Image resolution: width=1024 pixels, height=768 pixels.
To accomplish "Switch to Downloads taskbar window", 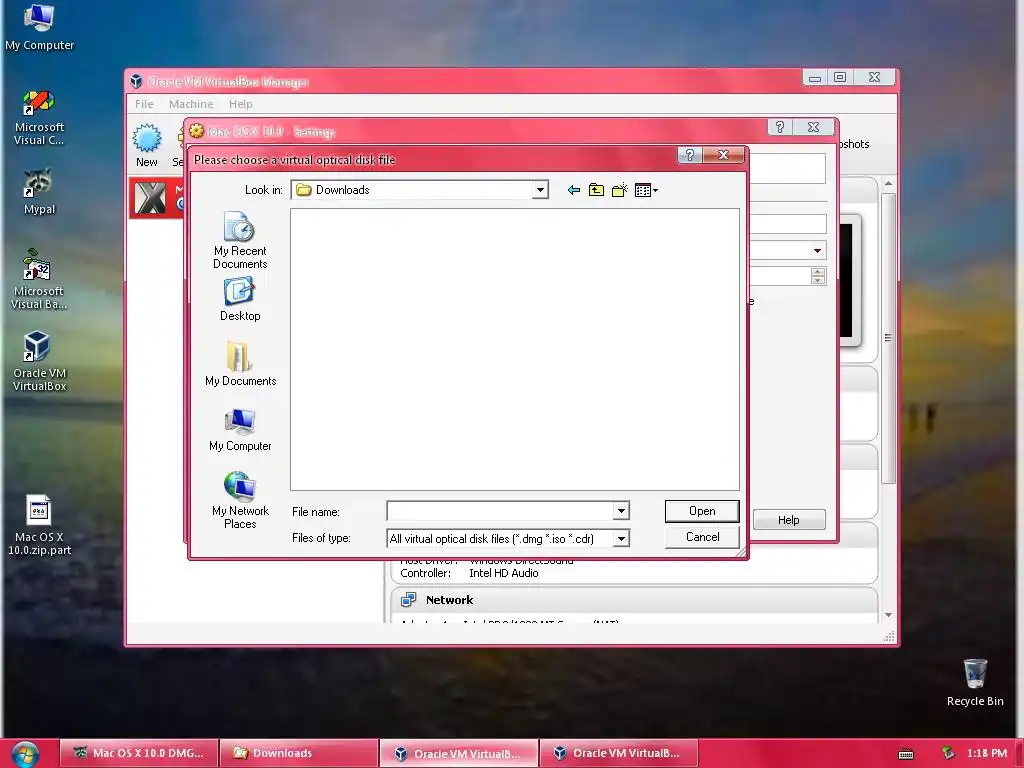I will 299,753.
